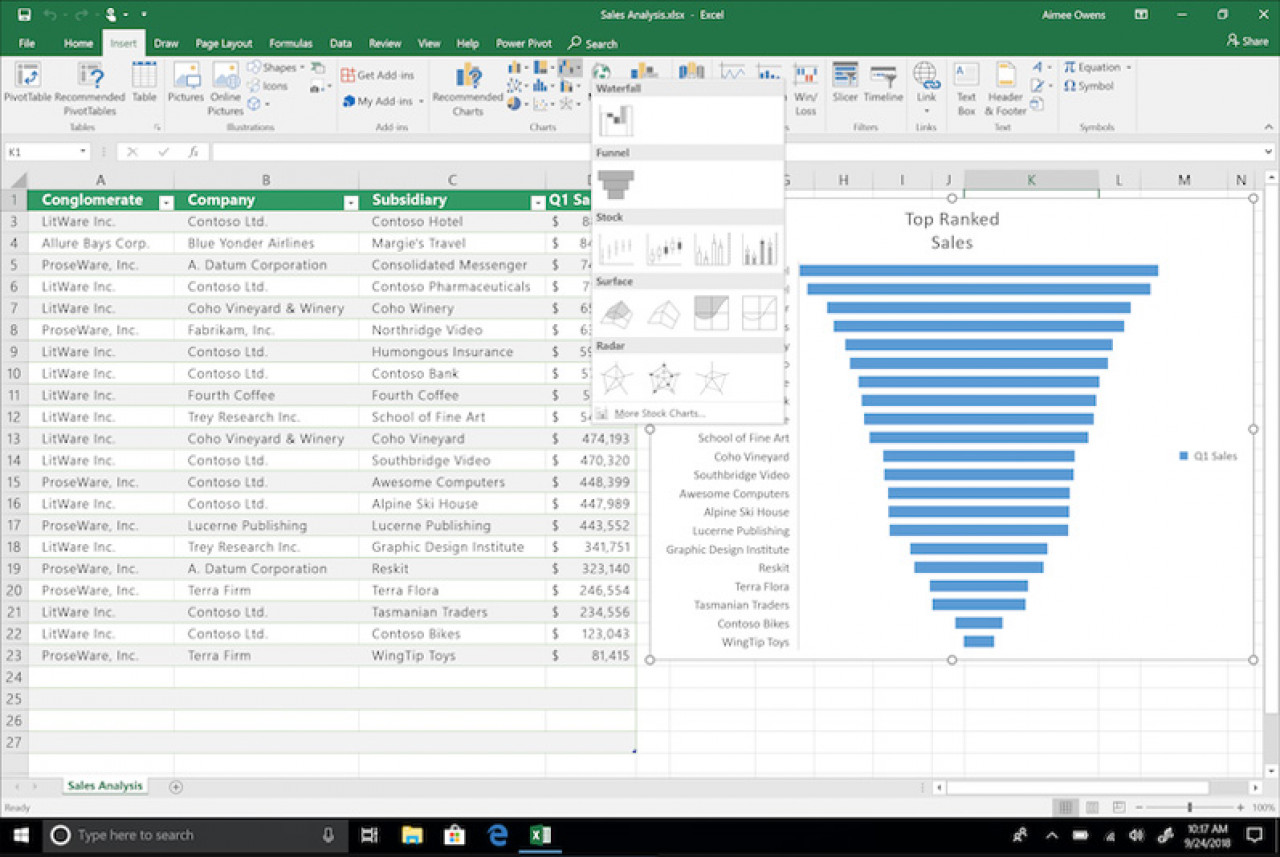Viewport: 1280px width, 857px height.
Task: Open the Conglomerate column filter
Action: coord(166,201)
